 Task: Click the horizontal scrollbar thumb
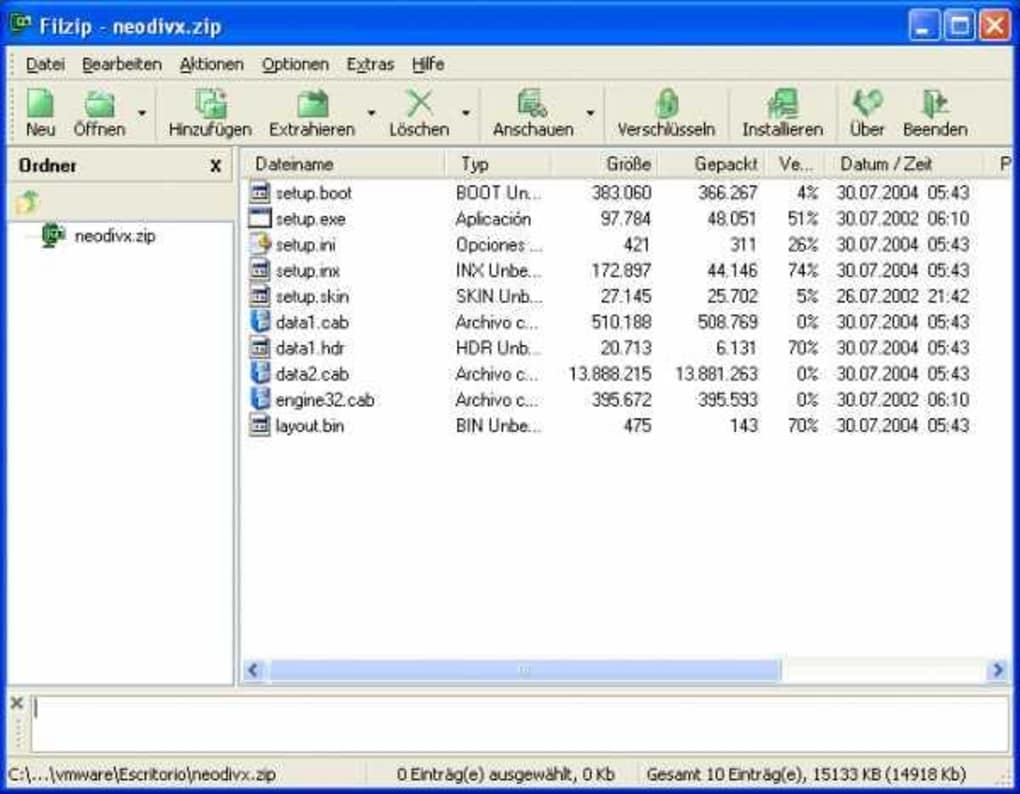click(x=525, y=670)
